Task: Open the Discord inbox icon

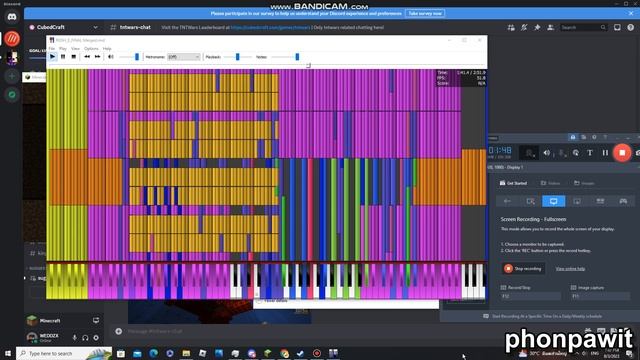Action: (x=617, y=27)
